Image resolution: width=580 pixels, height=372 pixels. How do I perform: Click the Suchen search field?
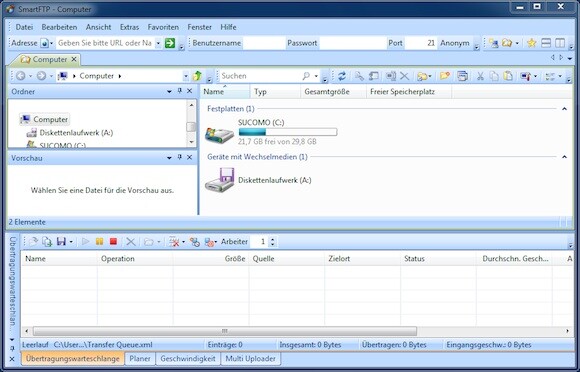click(x=260, y=76)
